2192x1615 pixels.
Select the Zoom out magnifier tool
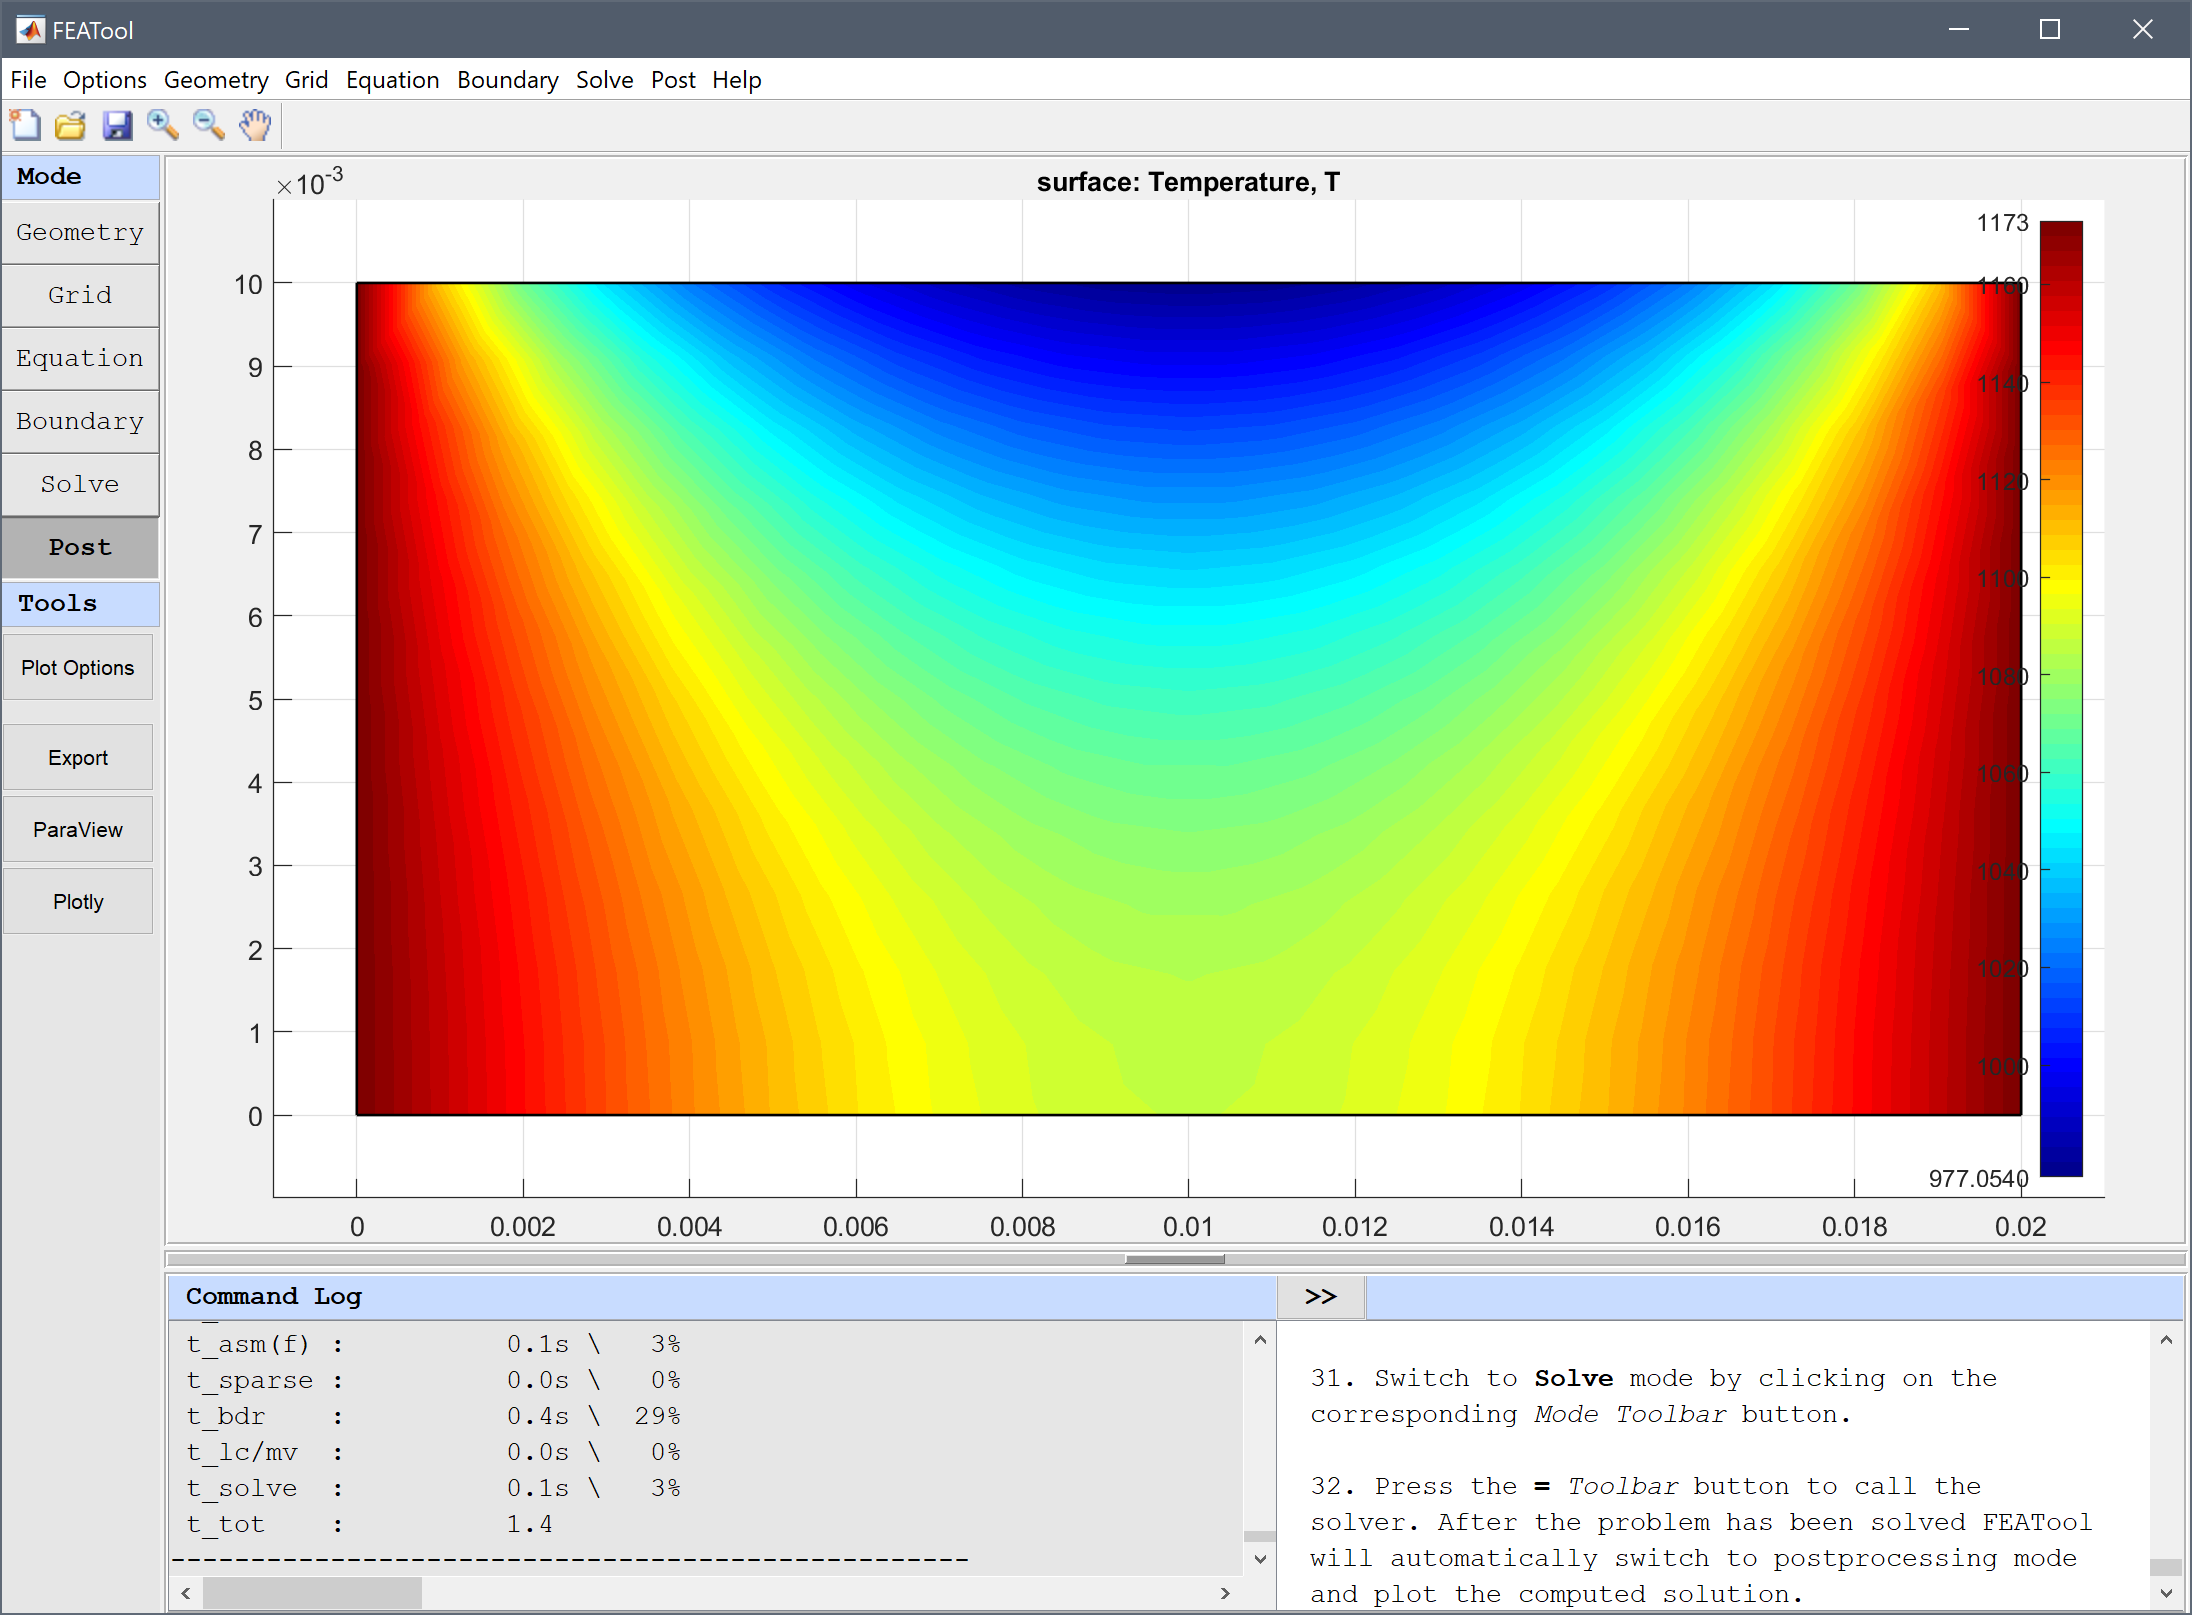pos(209,125)
